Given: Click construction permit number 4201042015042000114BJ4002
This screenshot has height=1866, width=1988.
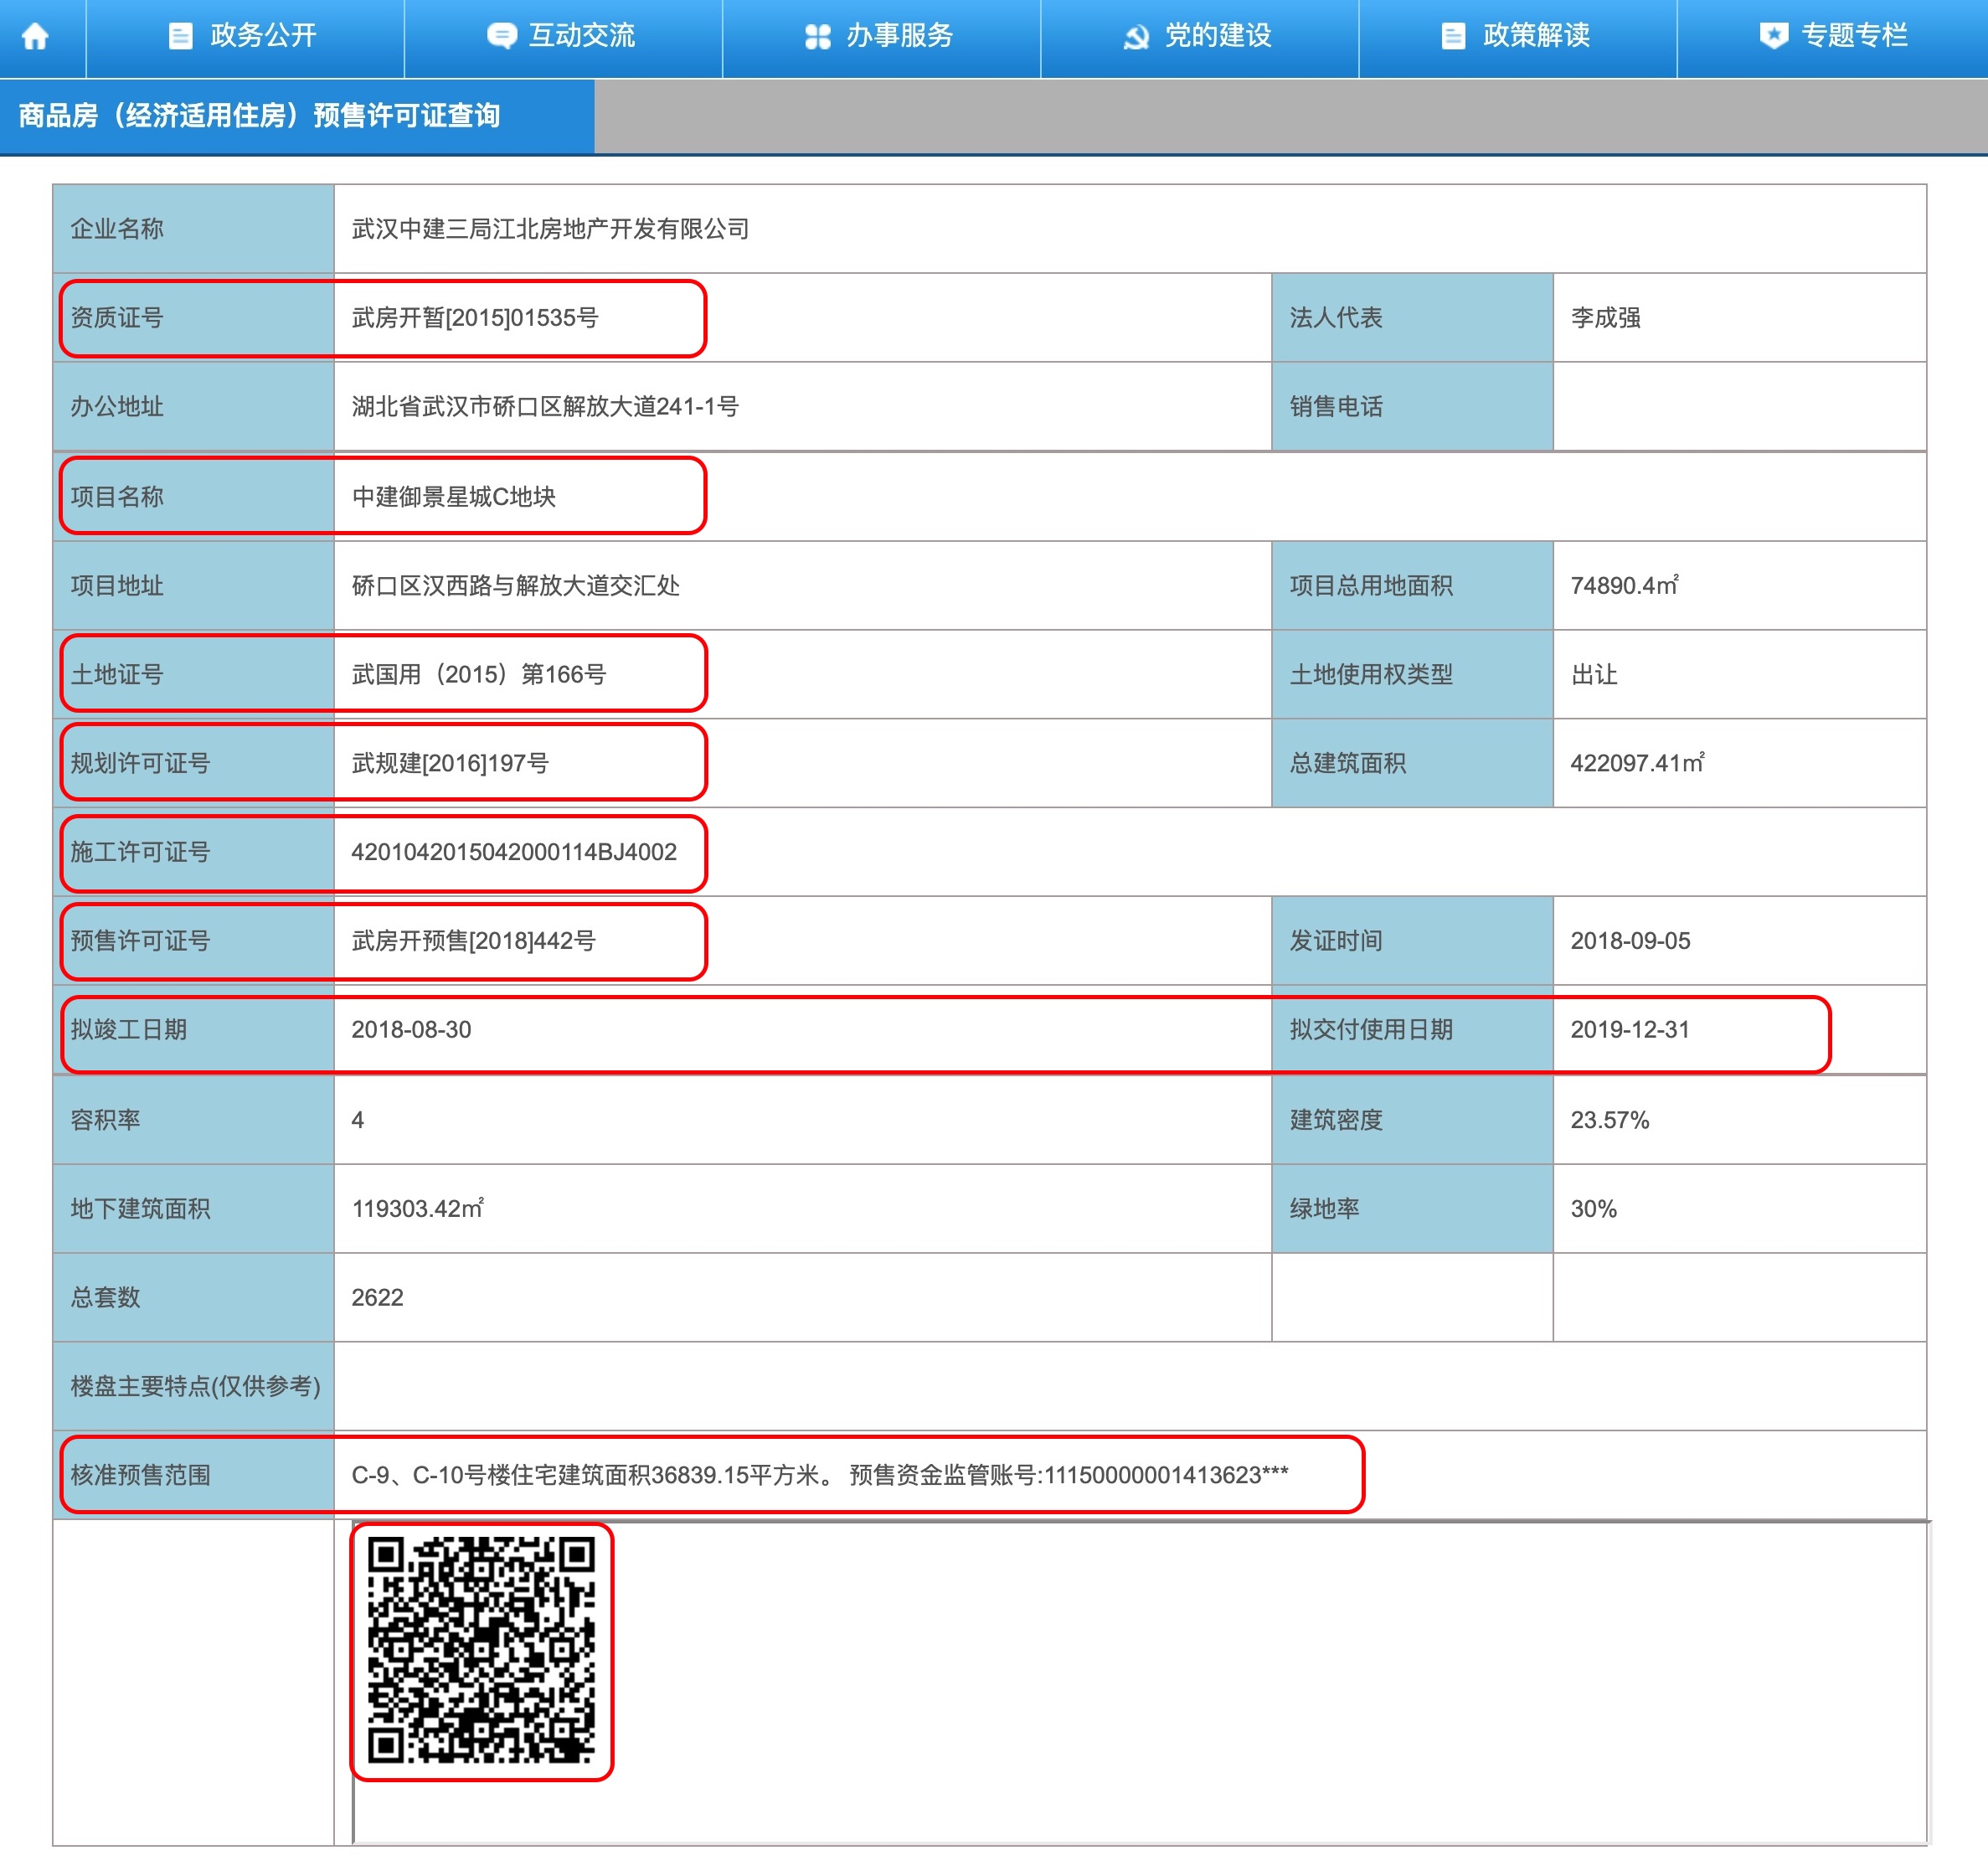Looking at the screenshot, I should coord(513,852).
